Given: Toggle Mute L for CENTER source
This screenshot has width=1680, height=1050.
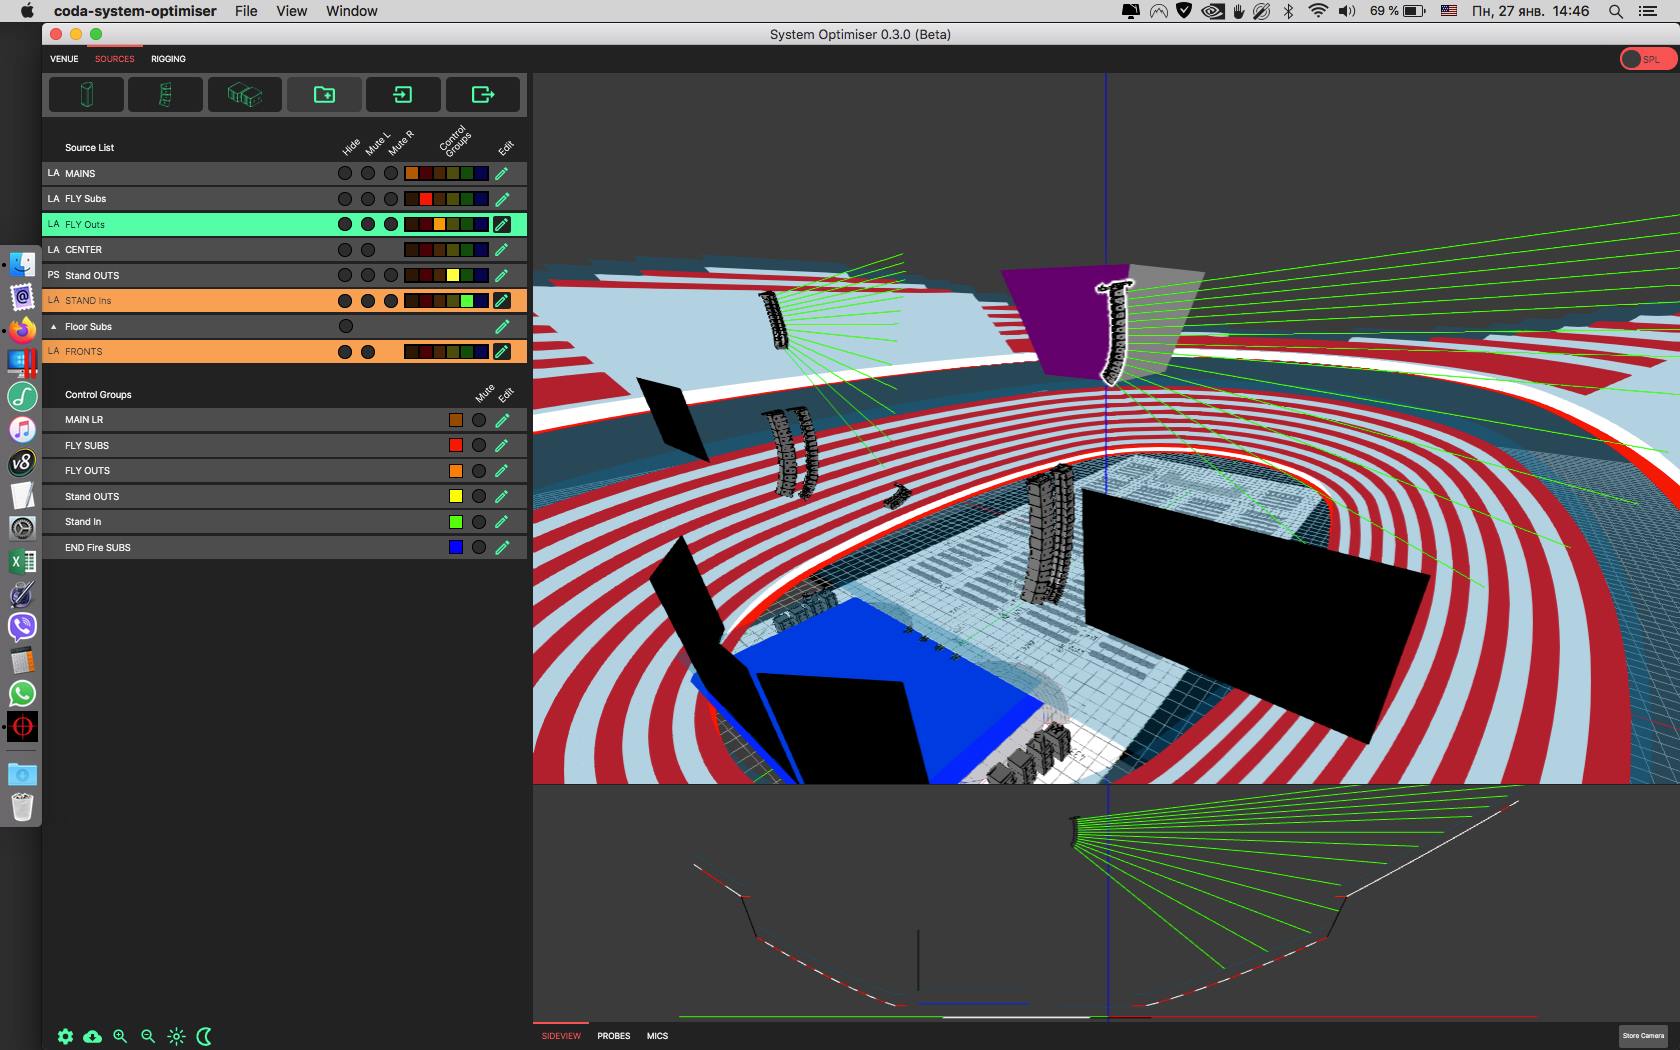Looking at the screenshot, I should 368,250.
